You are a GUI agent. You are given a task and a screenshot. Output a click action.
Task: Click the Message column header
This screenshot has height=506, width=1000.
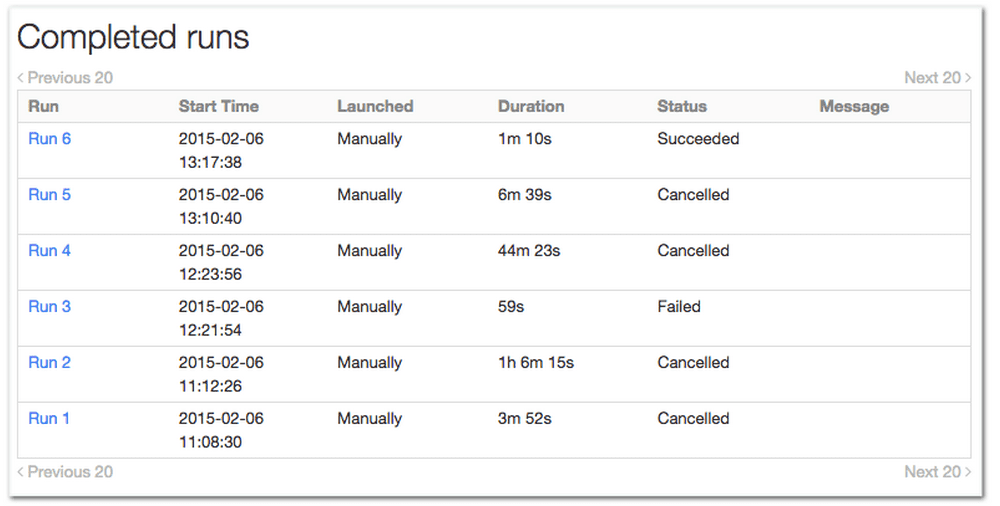(x=854, y=106)
